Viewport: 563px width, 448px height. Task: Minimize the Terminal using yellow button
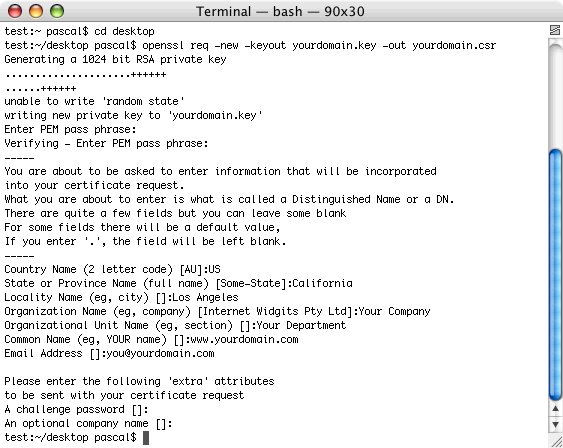36,11
